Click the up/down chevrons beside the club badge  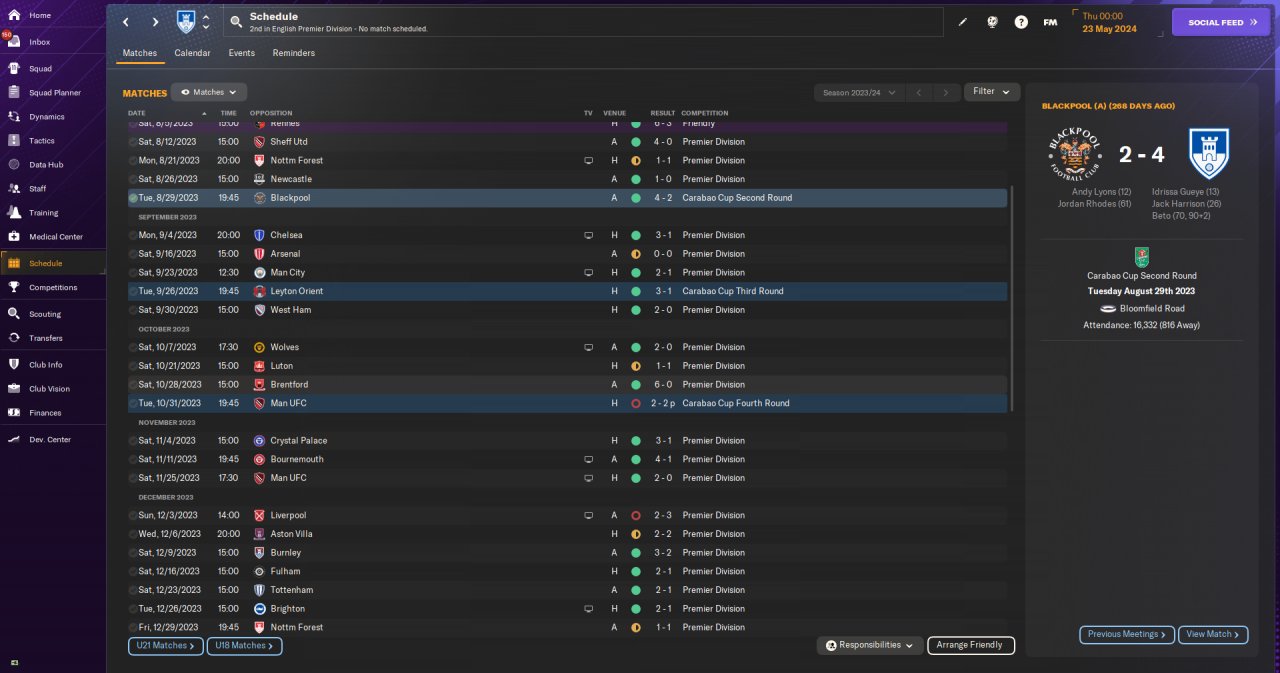[206, 22]
